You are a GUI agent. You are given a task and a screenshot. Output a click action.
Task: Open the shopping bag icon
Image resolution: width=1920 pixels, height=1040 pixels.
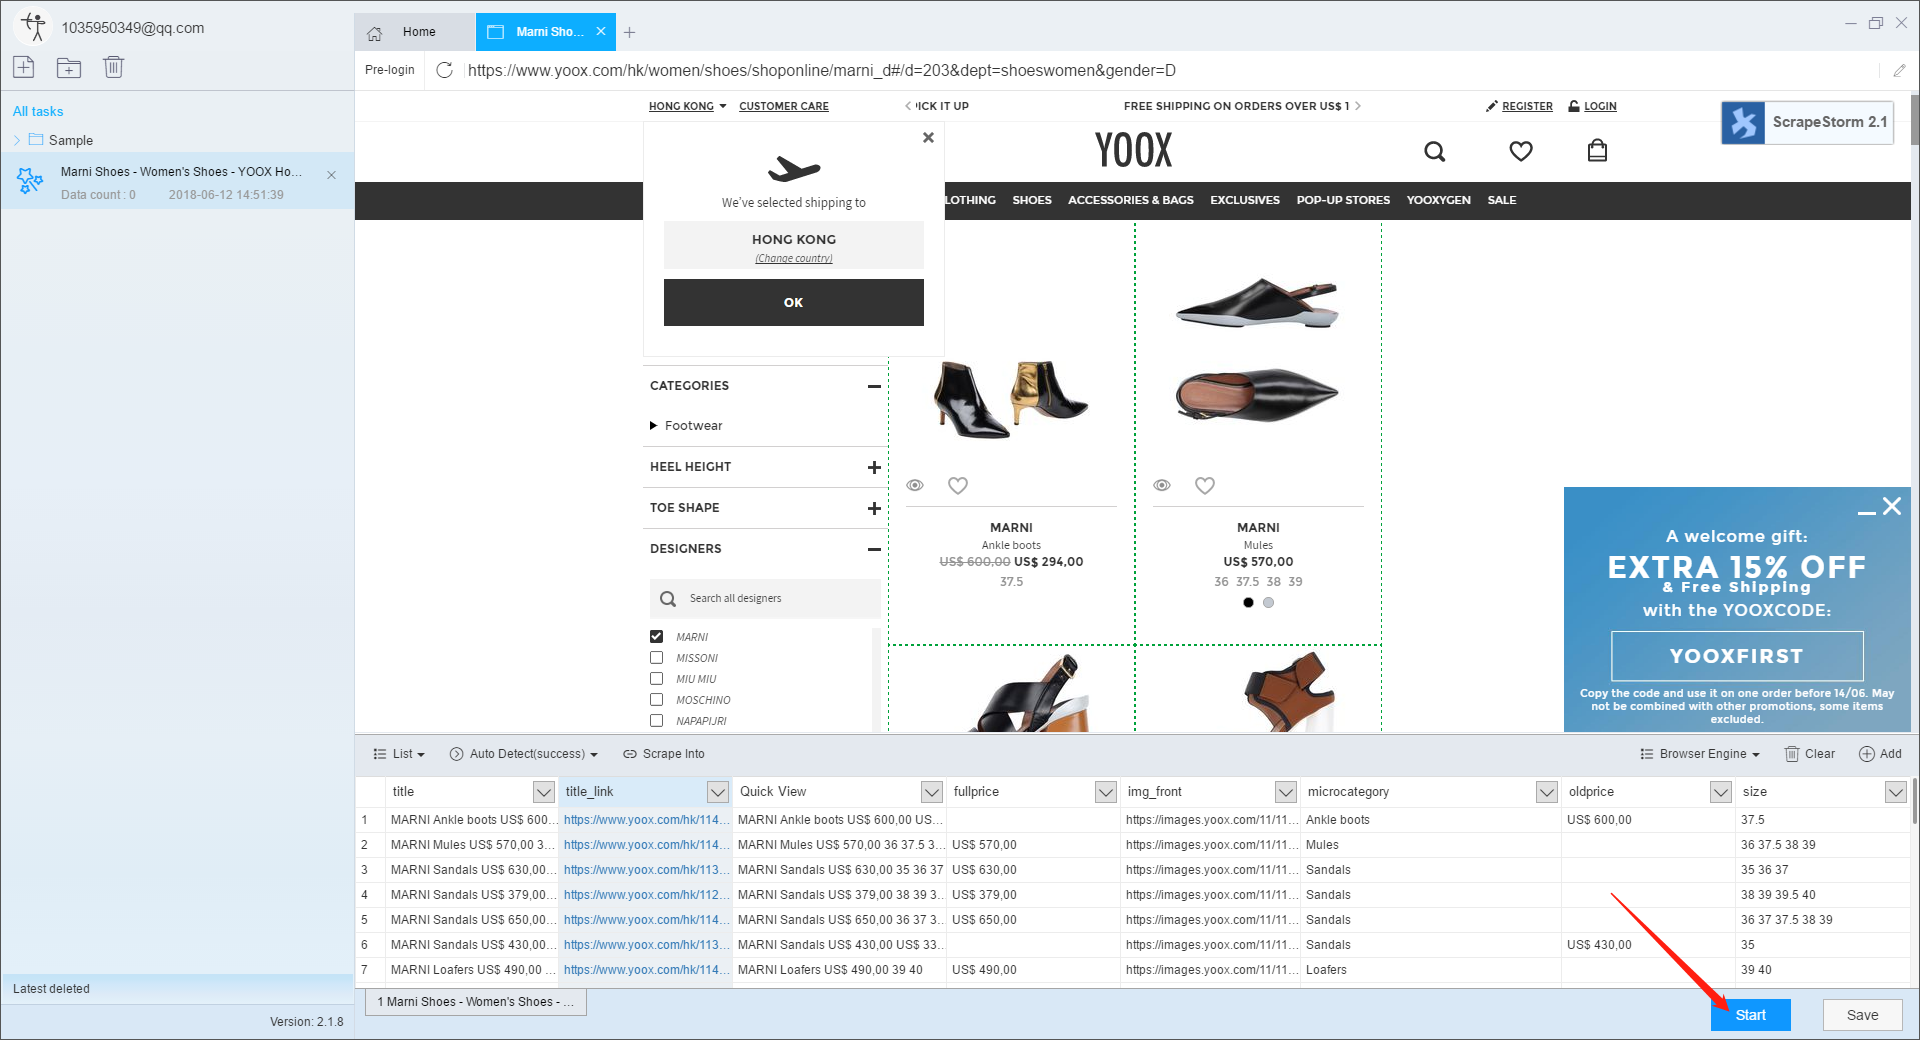1597,151
